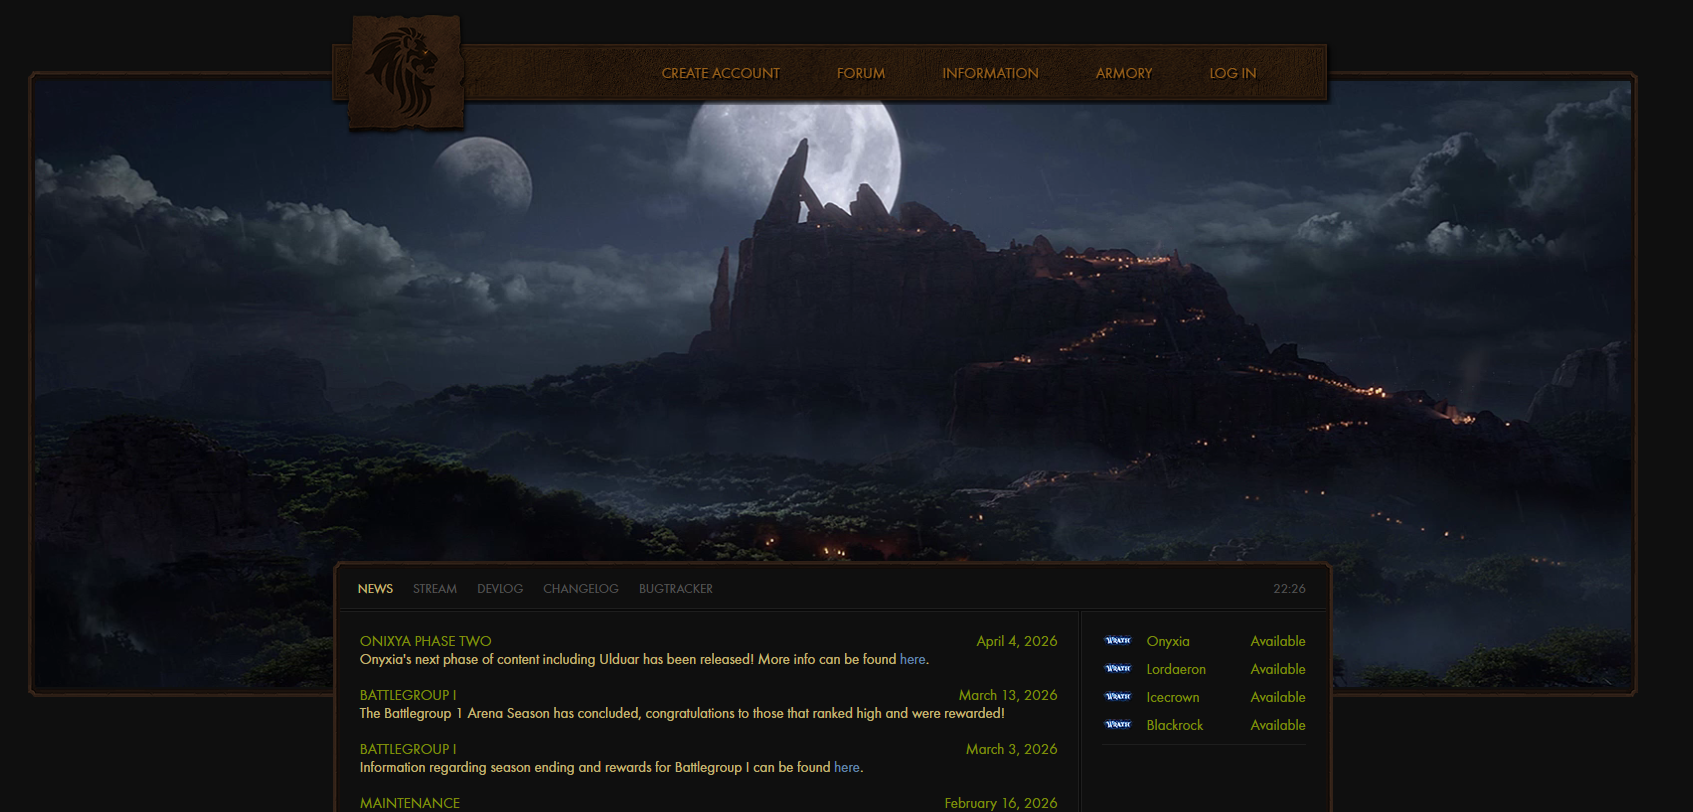This screenshot has width=1693, height=812.
Task: Open the Changelog tab
Action: [x=581, y=589]
